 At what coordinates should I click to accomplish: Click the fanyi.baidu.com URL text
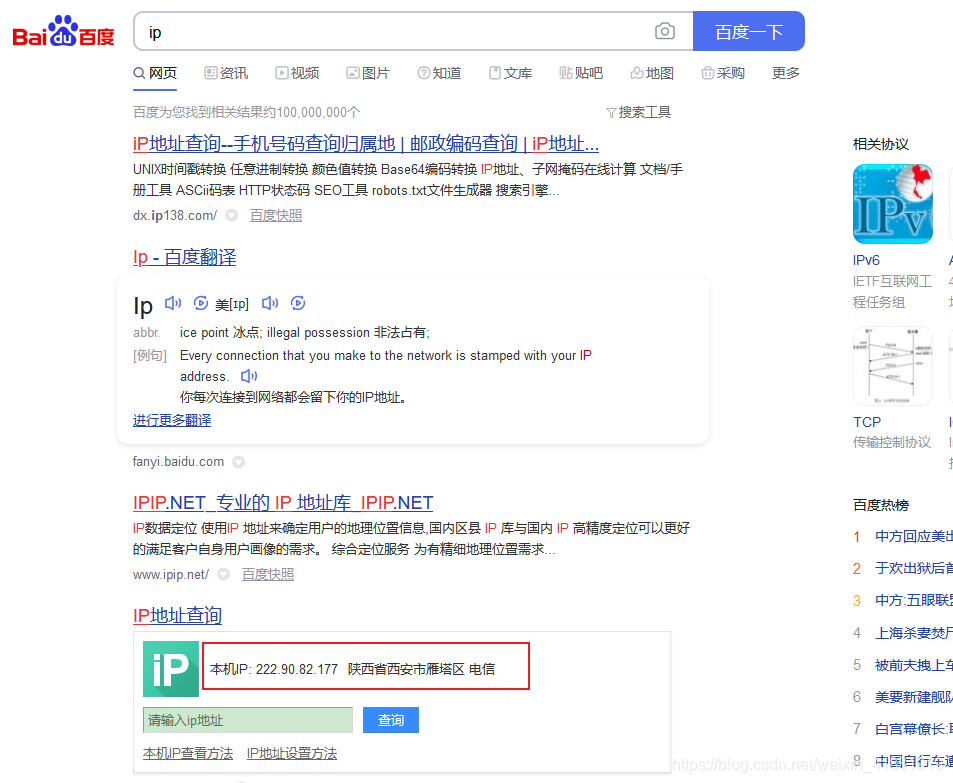[178, 461]
